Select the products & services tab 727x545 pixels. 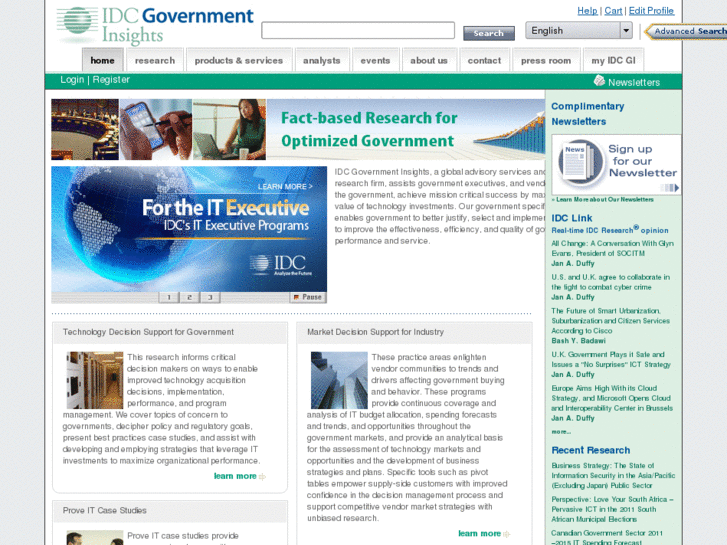point(239,60)
